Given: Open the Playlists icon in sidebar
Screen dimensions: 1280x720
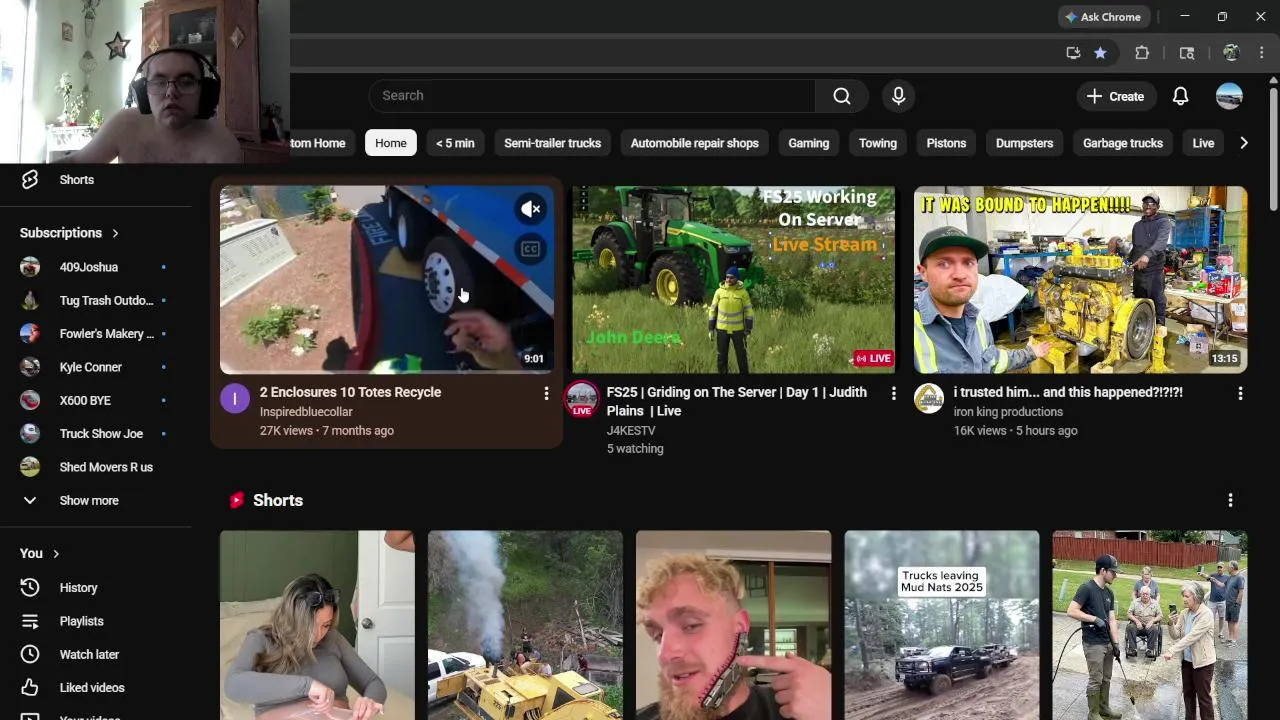Looking at the screenshot, I should (30, 621).
